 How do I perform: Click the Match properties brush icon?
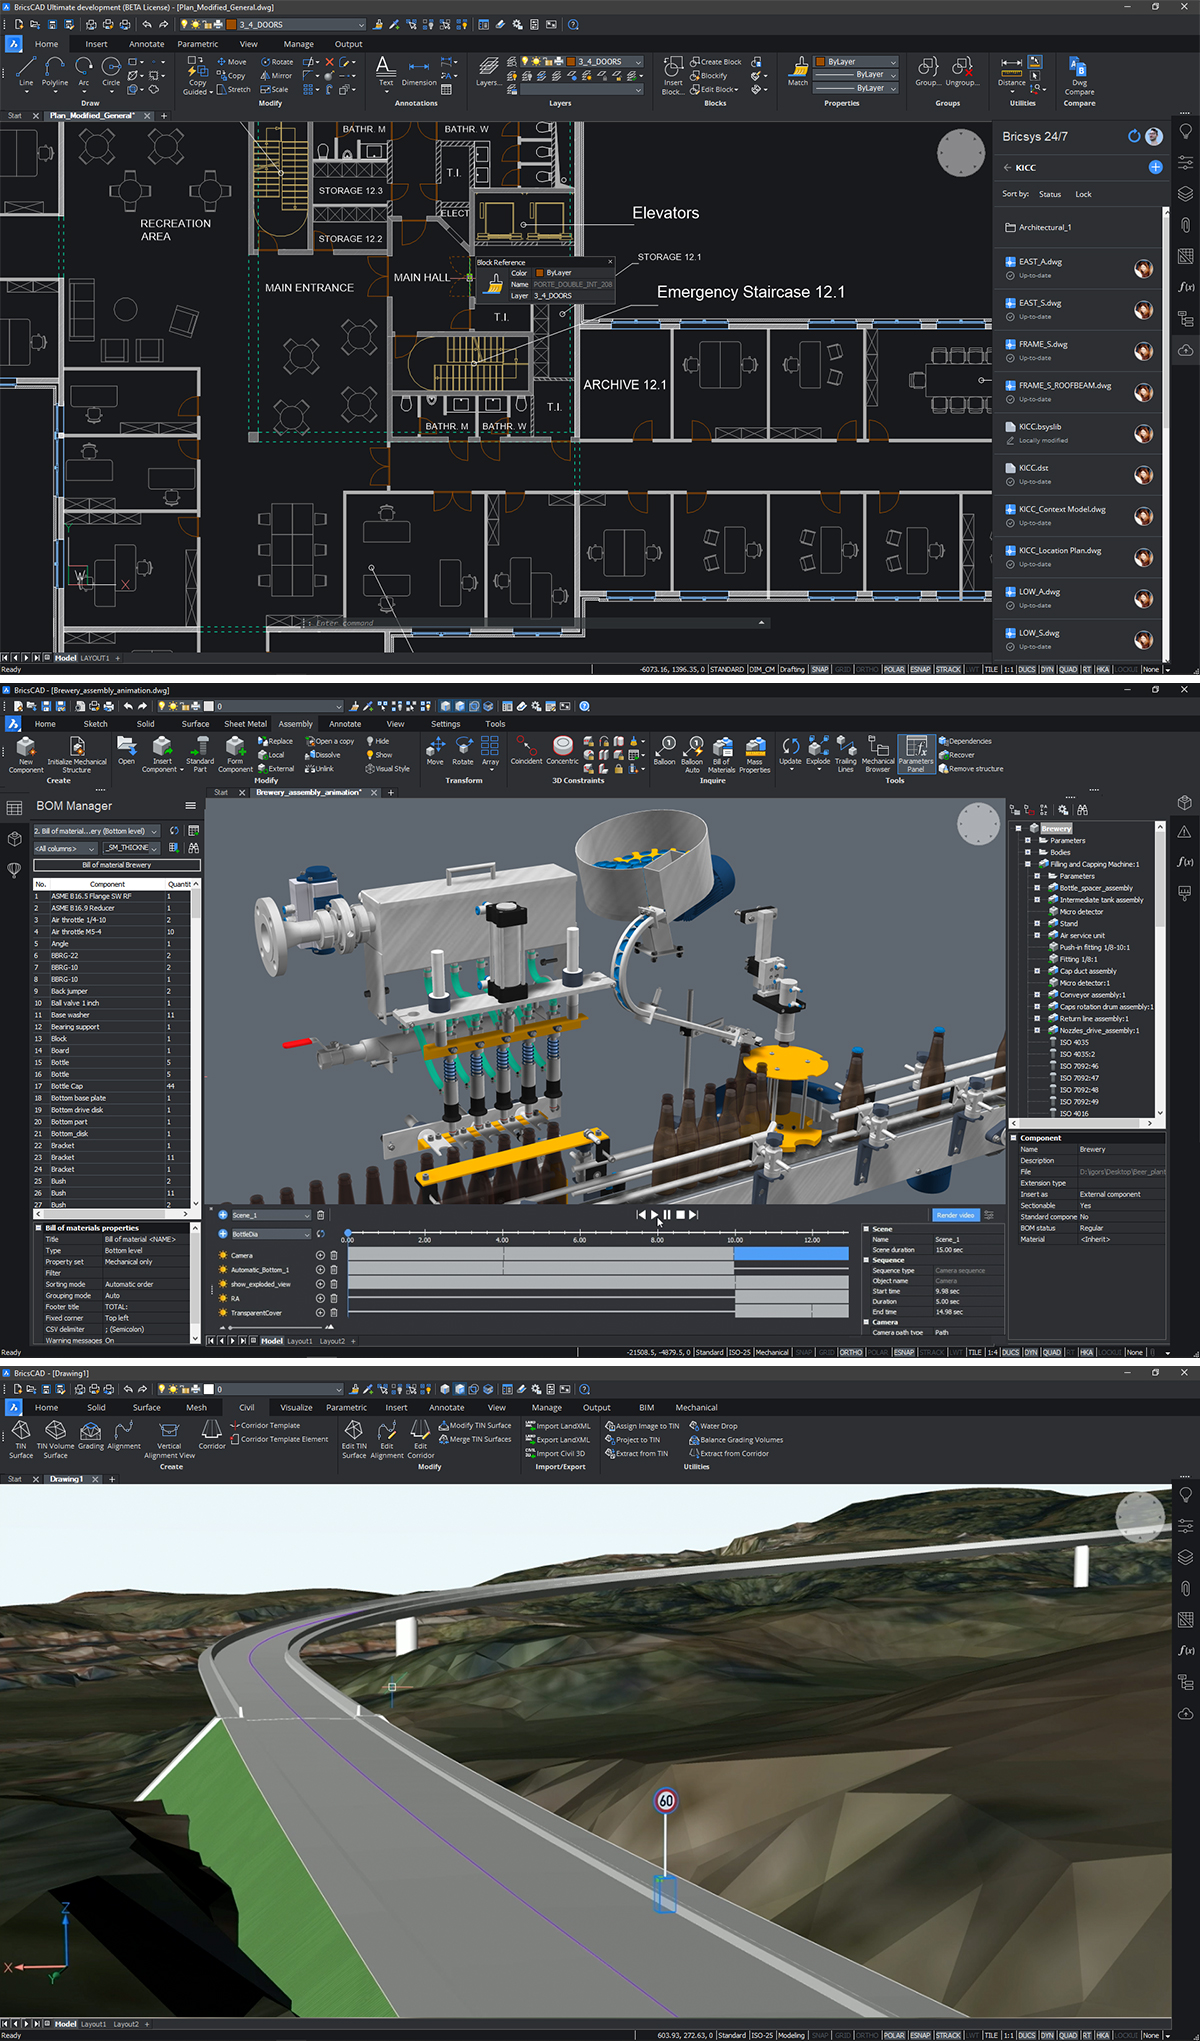pos(798,70)
